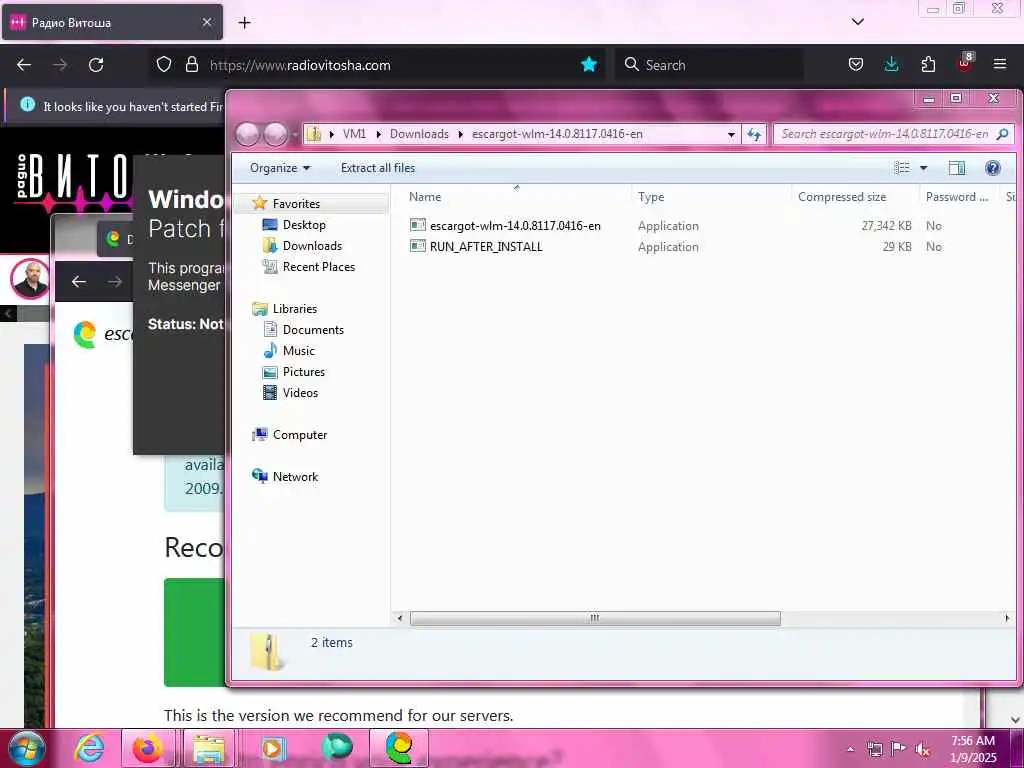Open Desktop in Favorites

304,225
